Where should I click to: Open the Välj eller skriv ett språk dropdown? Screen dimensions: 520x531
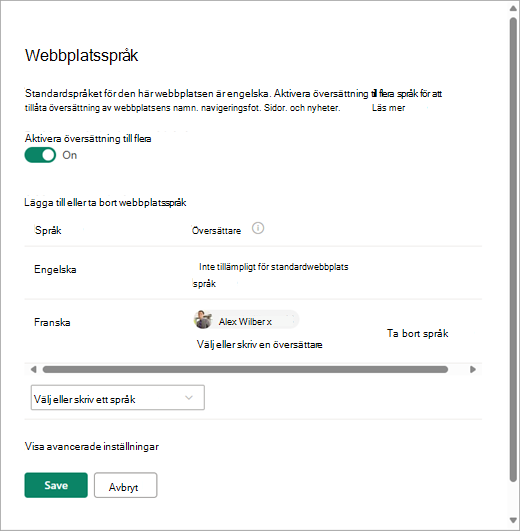click(x=117, y=398)
